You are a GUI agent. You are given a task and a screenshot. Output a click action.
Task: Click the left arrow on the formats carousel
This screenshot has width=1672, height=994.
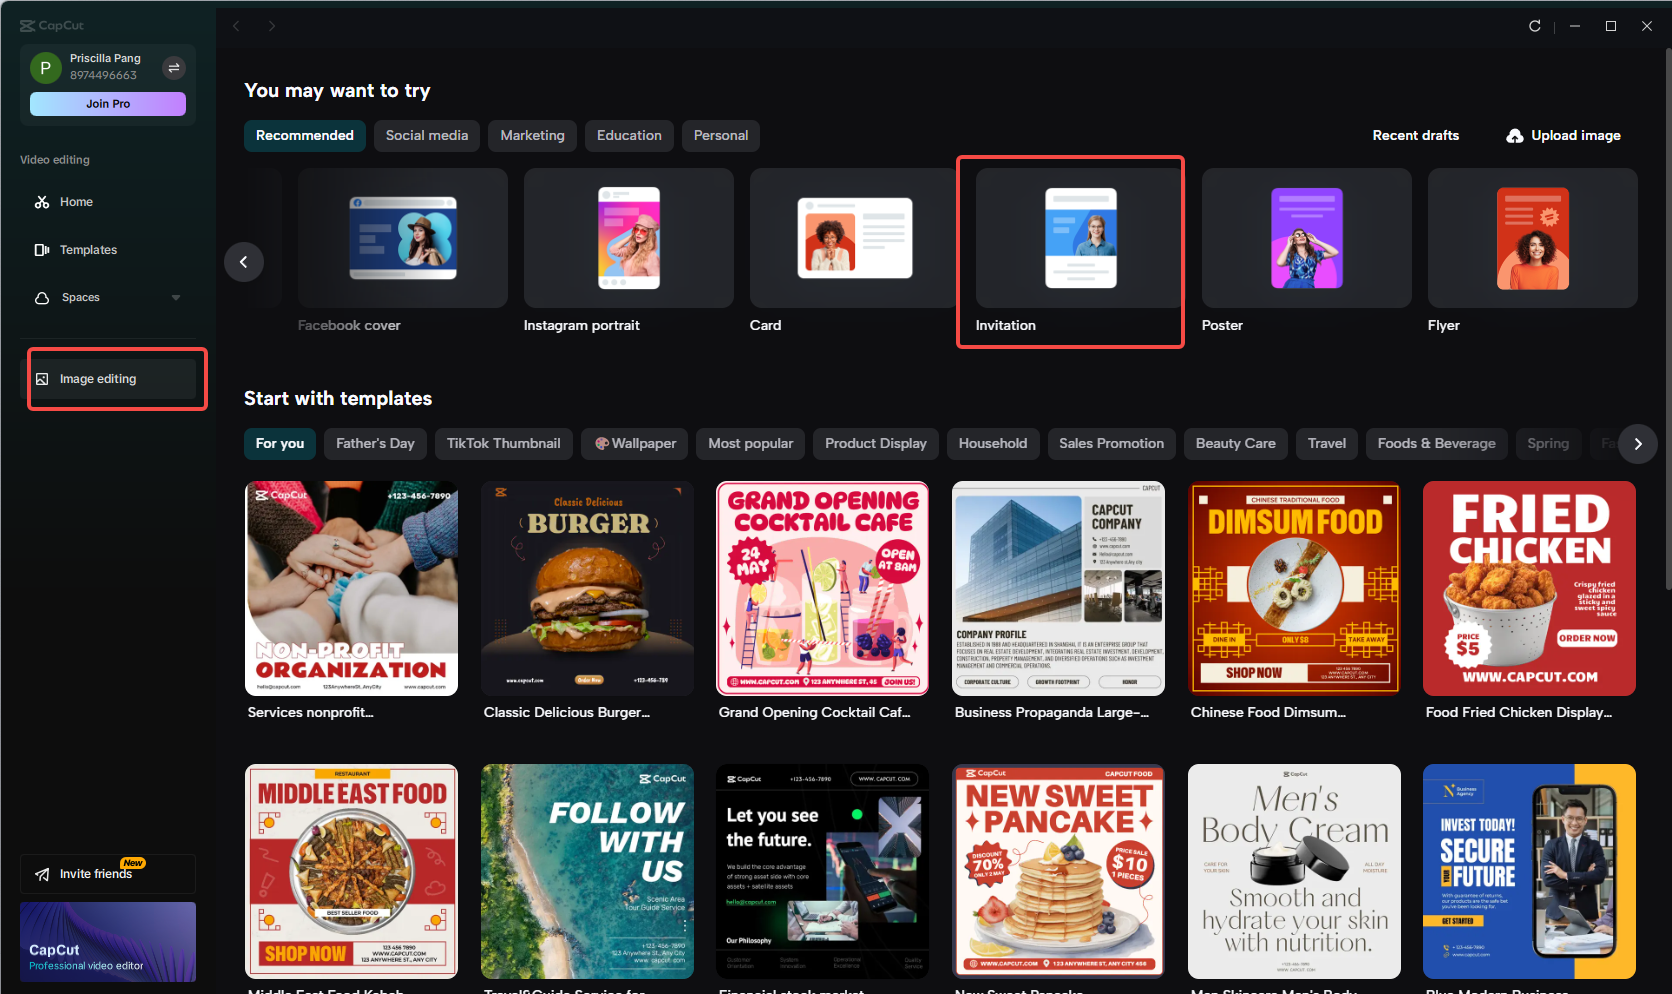(243, 261)
